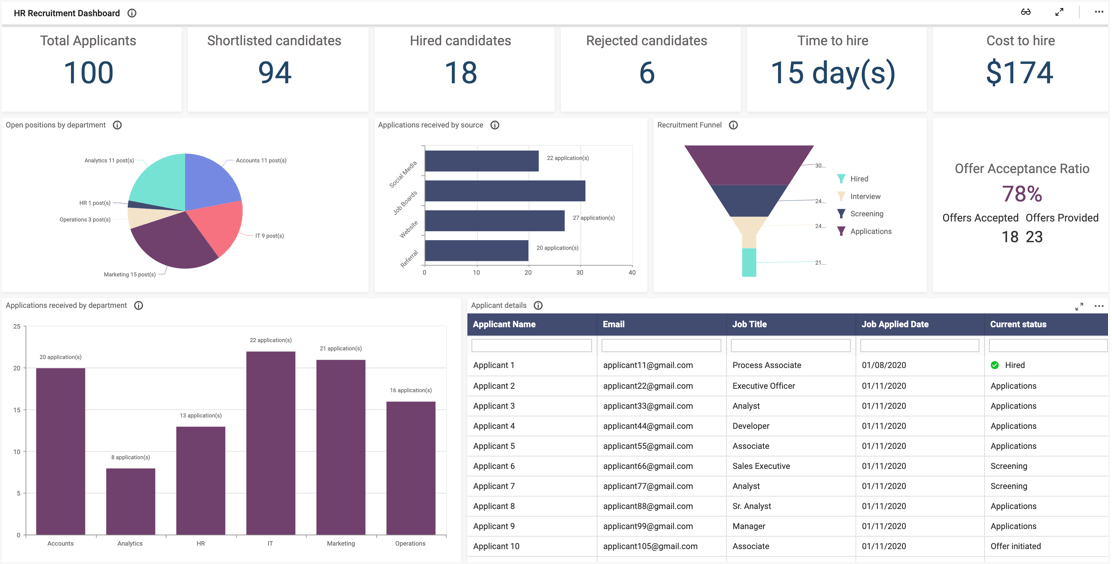Open the dashboard more options ellipsis menu

coord(1098,12)
